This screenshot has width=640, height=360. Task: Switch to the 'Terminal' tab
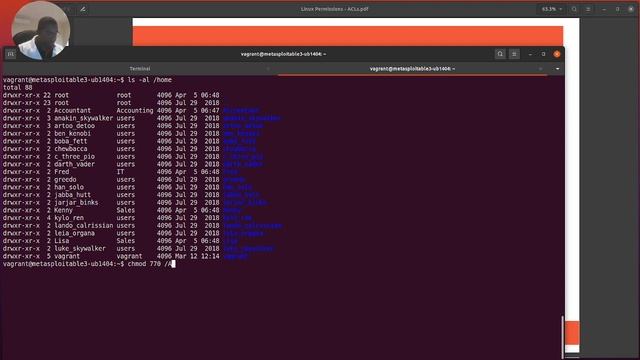click(x=140, y=69)
